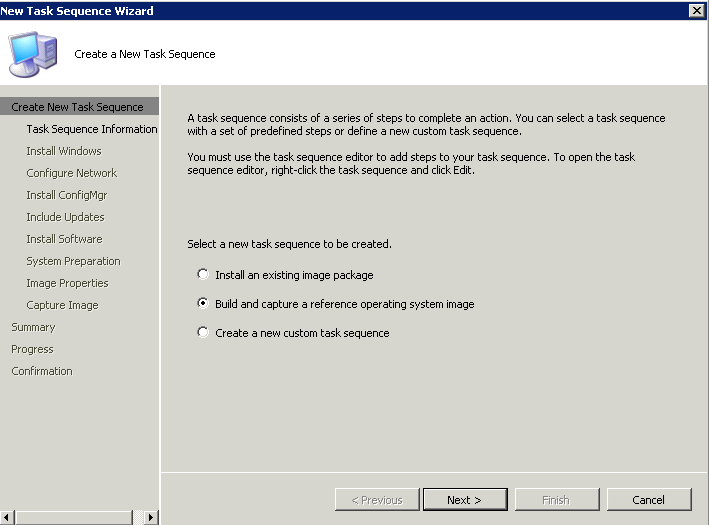Click the greyed-out Finish button

click(x=557, y=500)
